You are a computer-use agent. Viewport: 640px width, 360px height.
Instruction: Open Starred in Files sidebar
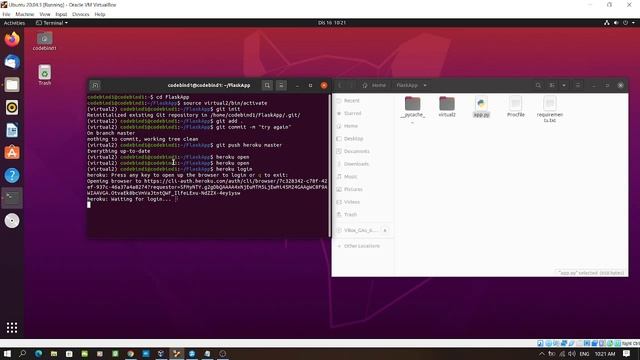[x=363, y=113]
